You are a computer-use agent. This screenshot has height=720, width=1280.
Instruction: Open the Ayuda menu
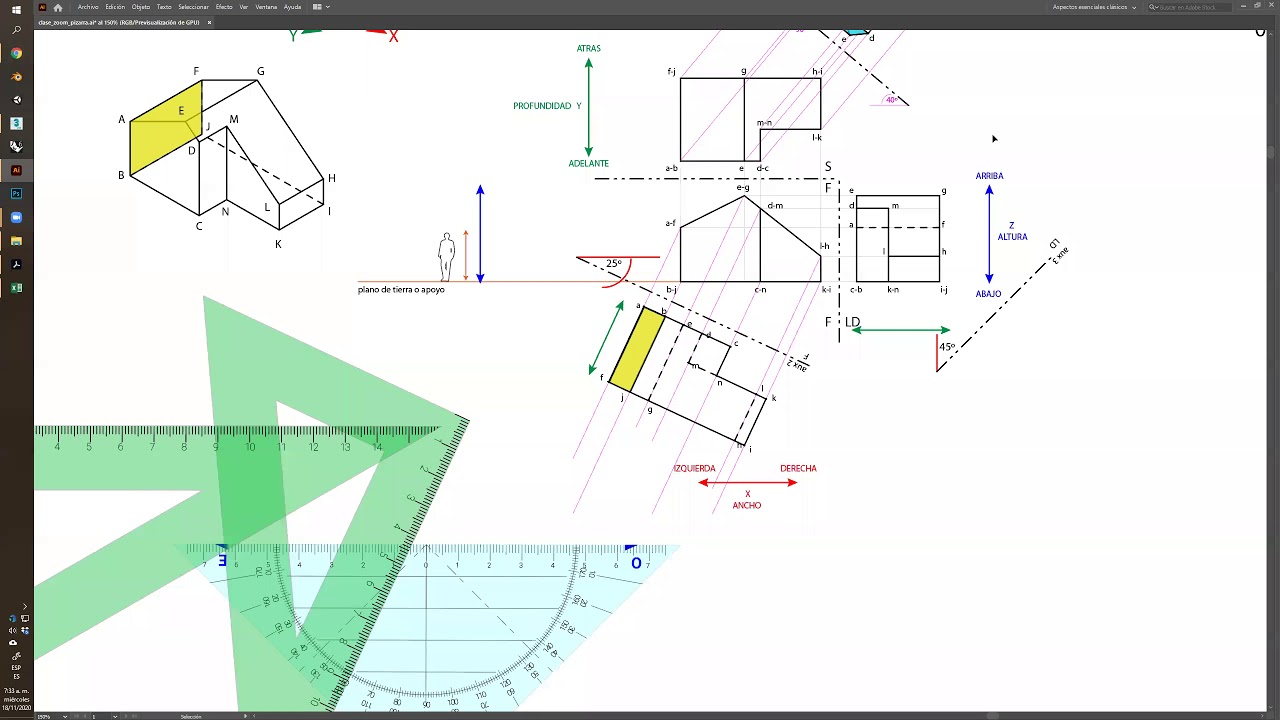coord(292,7)
